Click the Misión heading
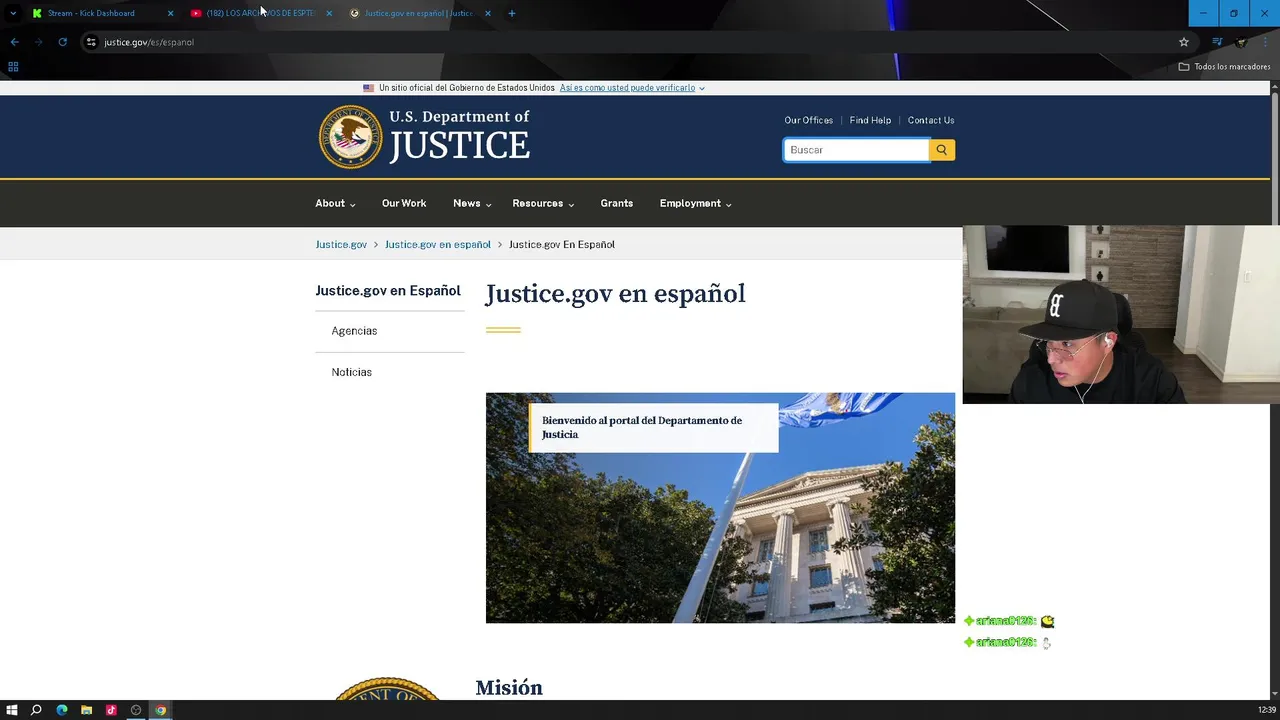This screenshot has height=720, width=1280. point(509,688)
